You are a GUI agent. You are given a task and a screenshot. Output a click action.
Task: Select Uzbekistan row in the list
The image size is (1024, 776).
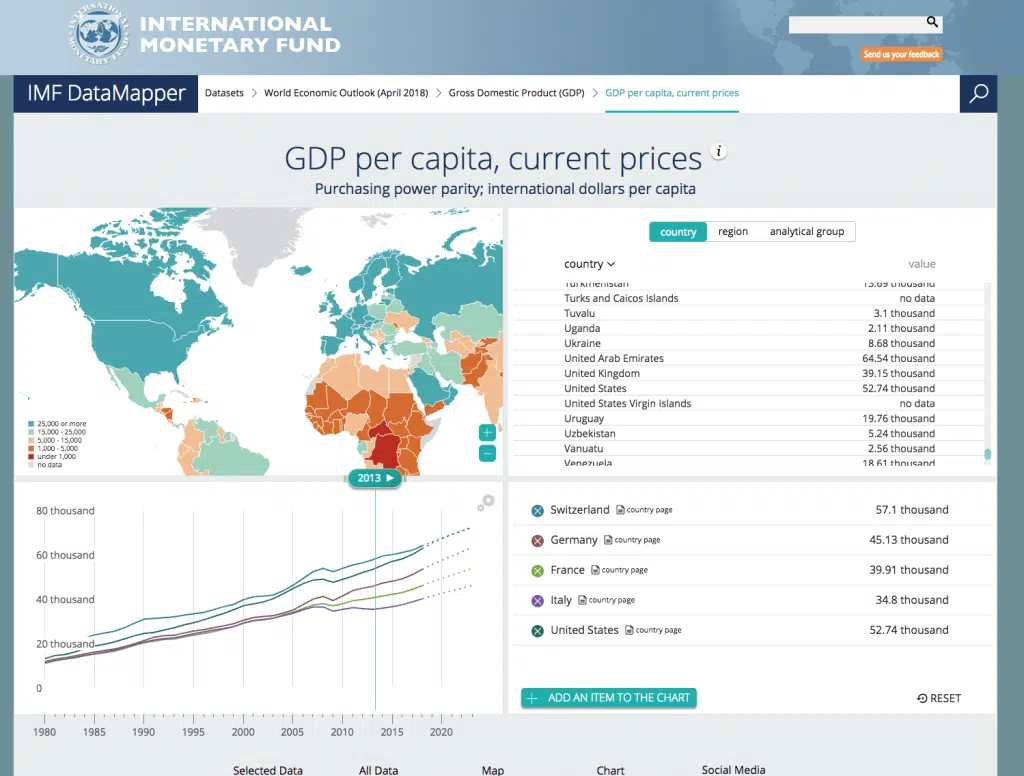(749, 434)
